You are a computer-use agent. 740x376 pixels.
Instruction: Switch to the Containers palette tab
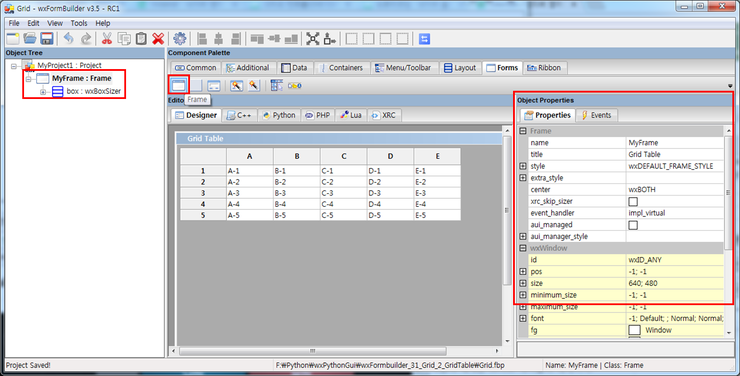(341, 68)
